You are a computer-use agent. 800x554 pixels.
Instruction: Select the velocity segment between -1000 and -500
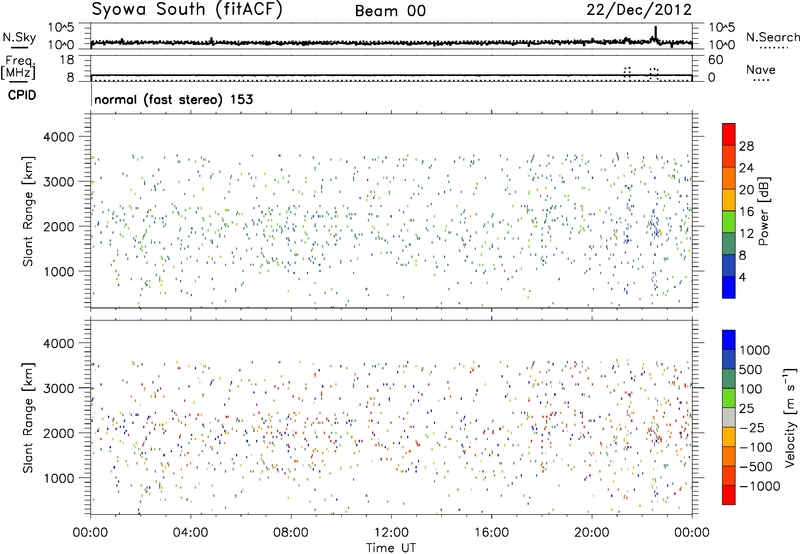click(x=729, y=475)
